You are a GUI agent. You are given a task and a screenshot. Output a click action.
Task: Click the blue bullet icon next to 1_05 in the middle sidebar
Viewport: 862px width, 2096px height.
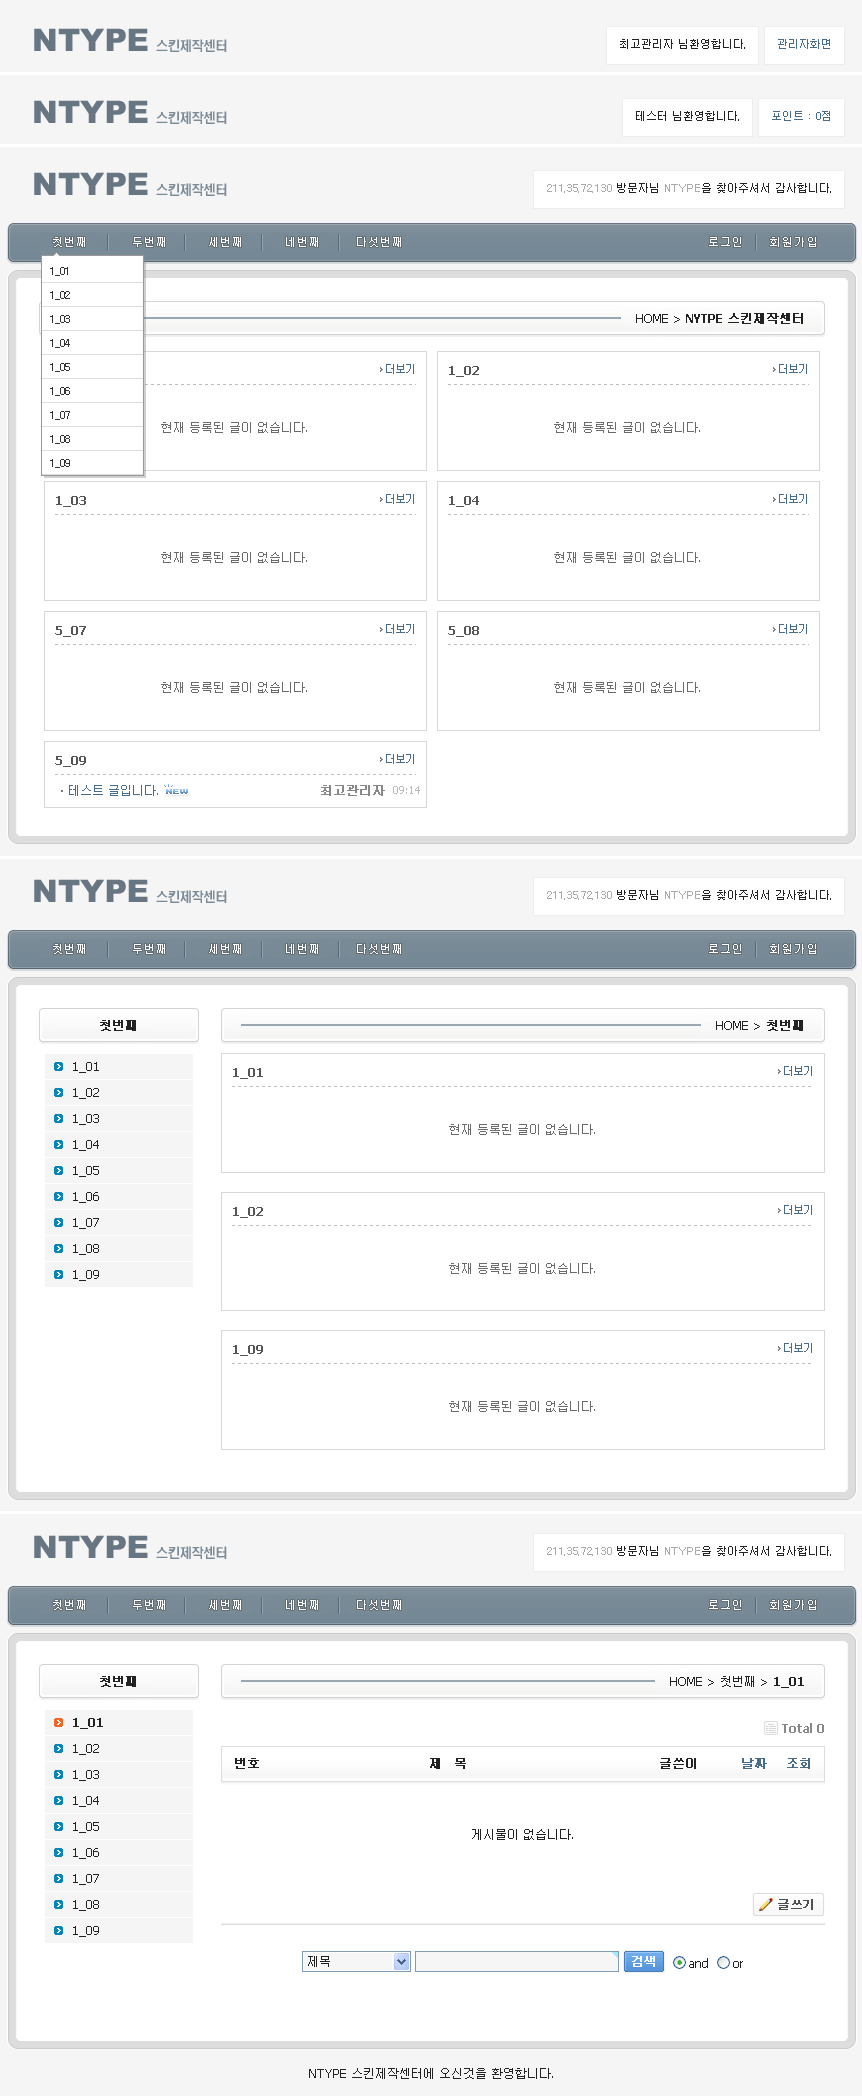pos(59,1170)
